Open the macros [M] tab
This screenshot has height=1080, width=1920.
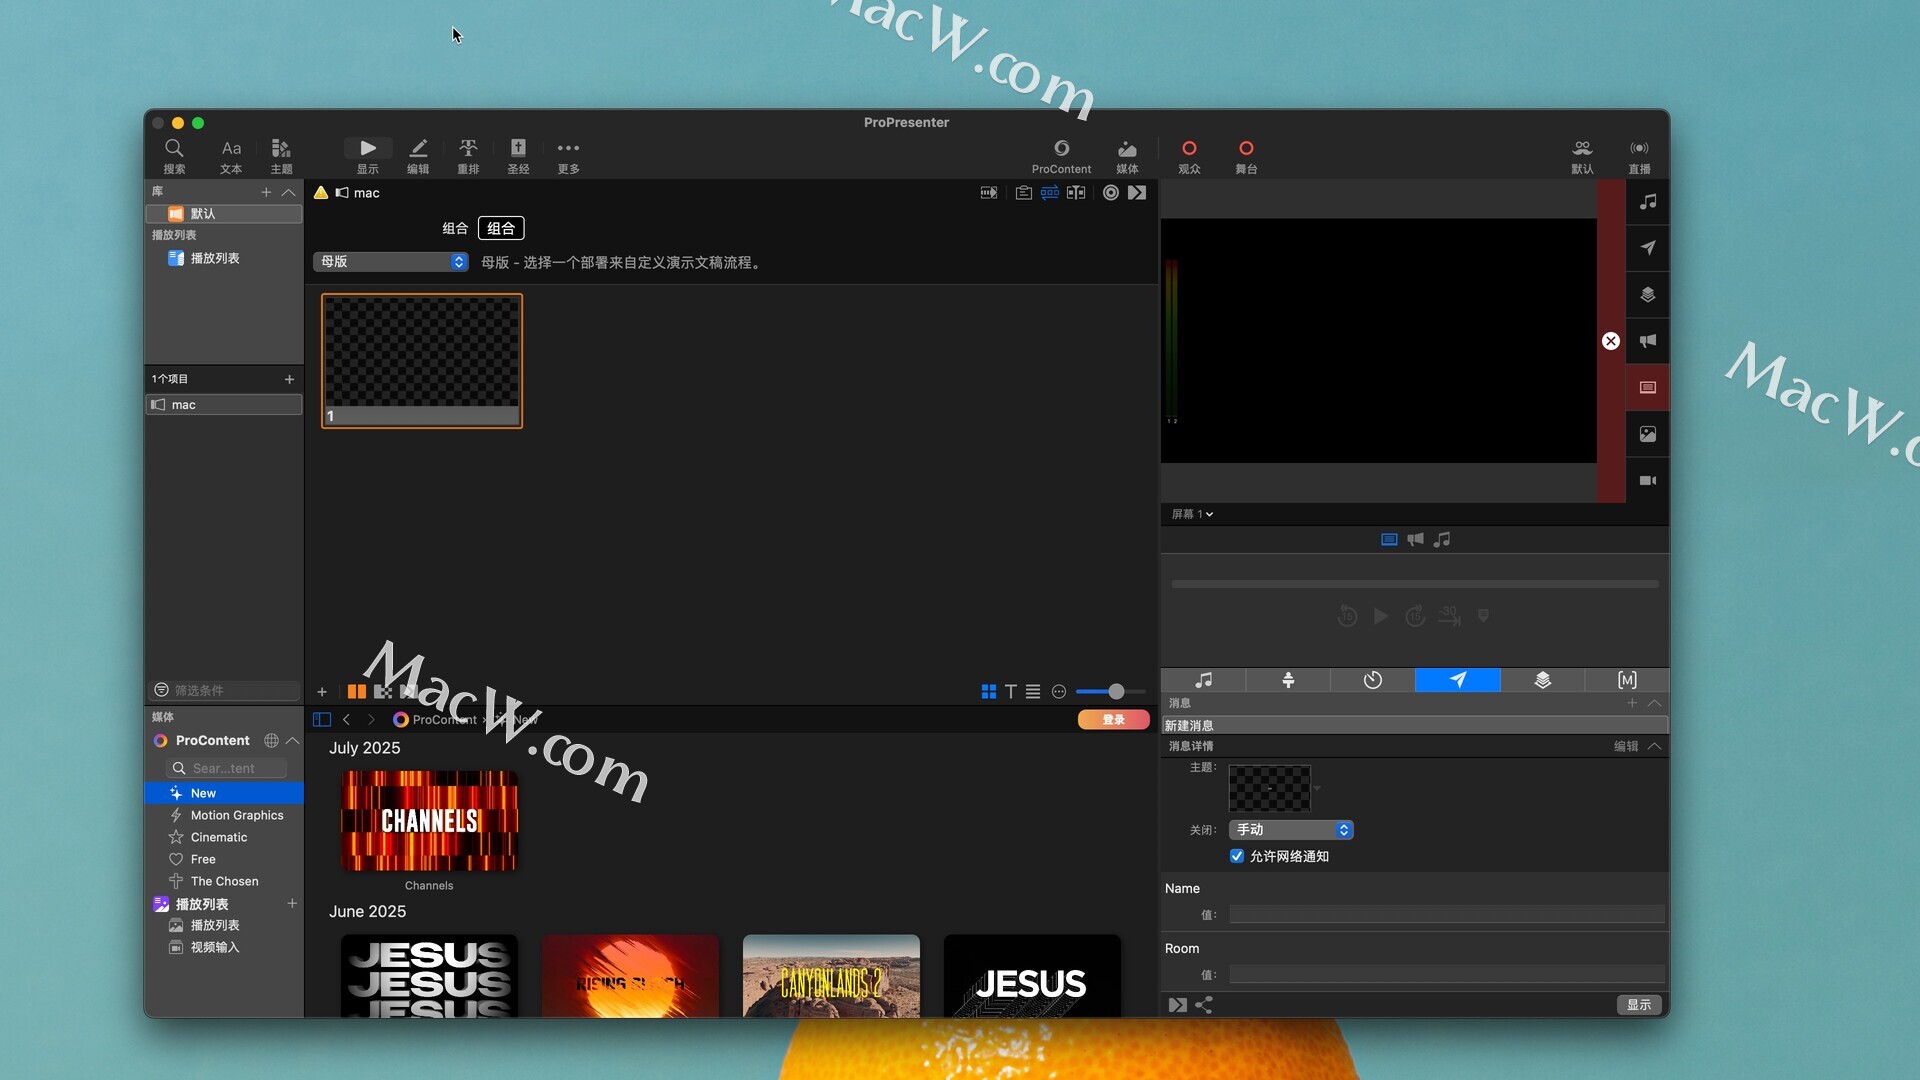[x=1627, y=681]
